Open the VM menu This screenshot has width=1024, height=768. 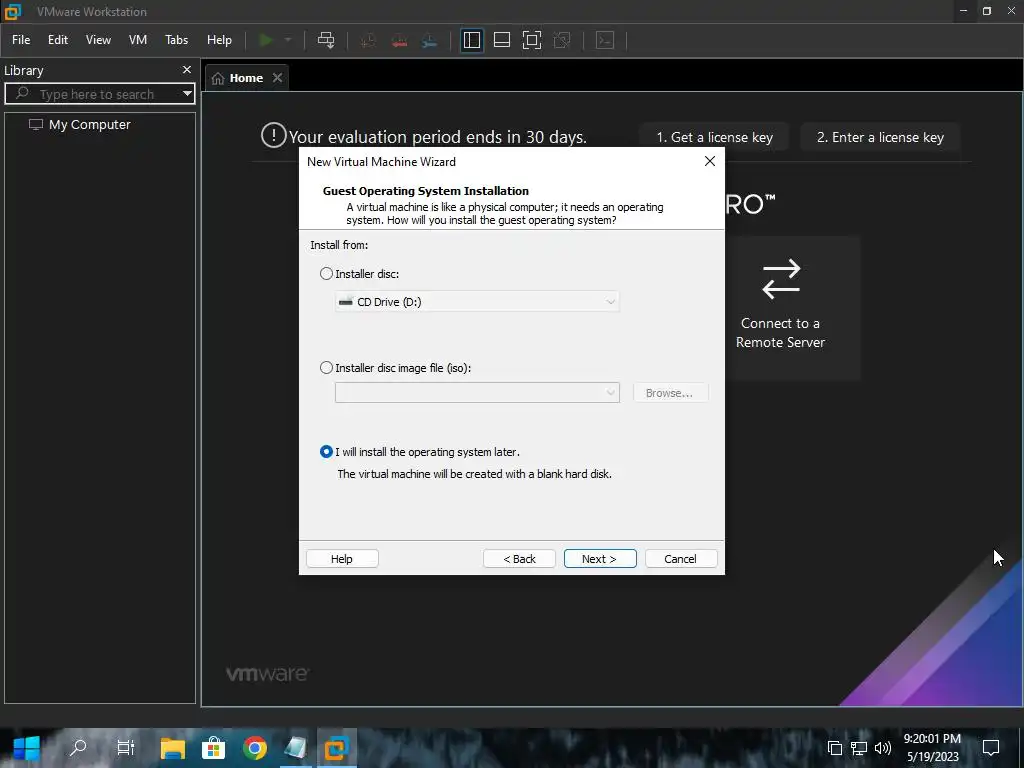(138, 40)
